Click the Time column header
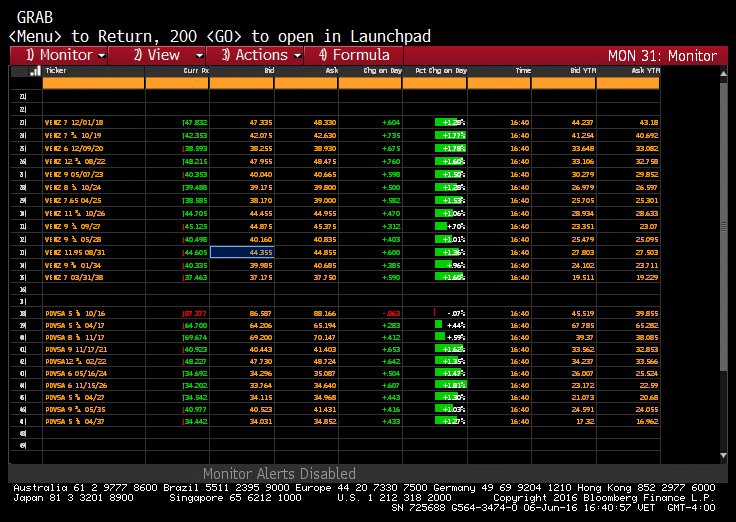This screenshot has width=736, height=522. pyautogui.click(x=523, y=70)
